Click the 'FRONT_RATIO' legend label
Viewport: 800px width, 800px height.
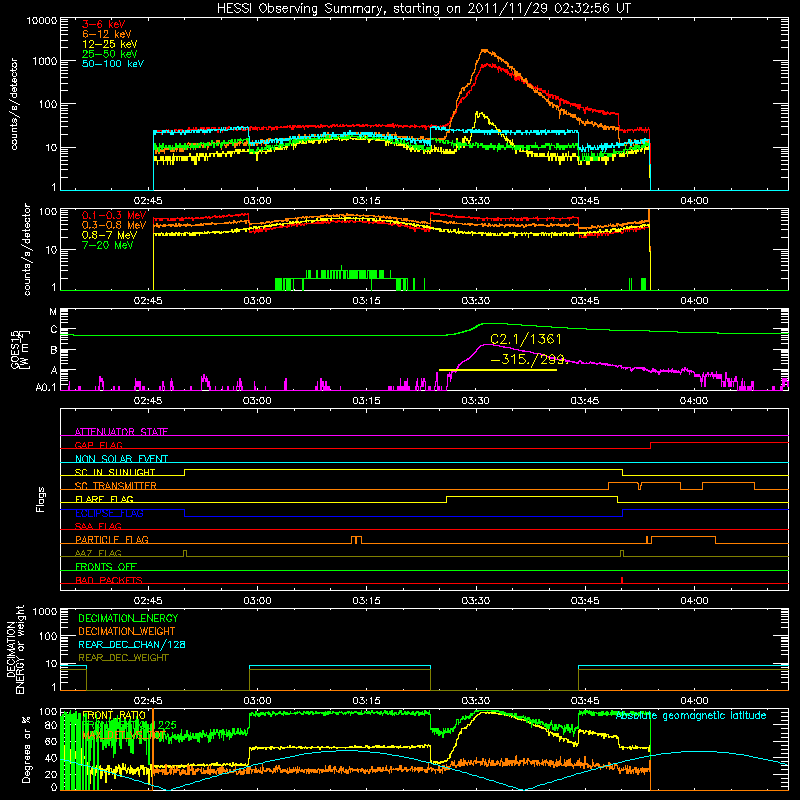[114, 715]
